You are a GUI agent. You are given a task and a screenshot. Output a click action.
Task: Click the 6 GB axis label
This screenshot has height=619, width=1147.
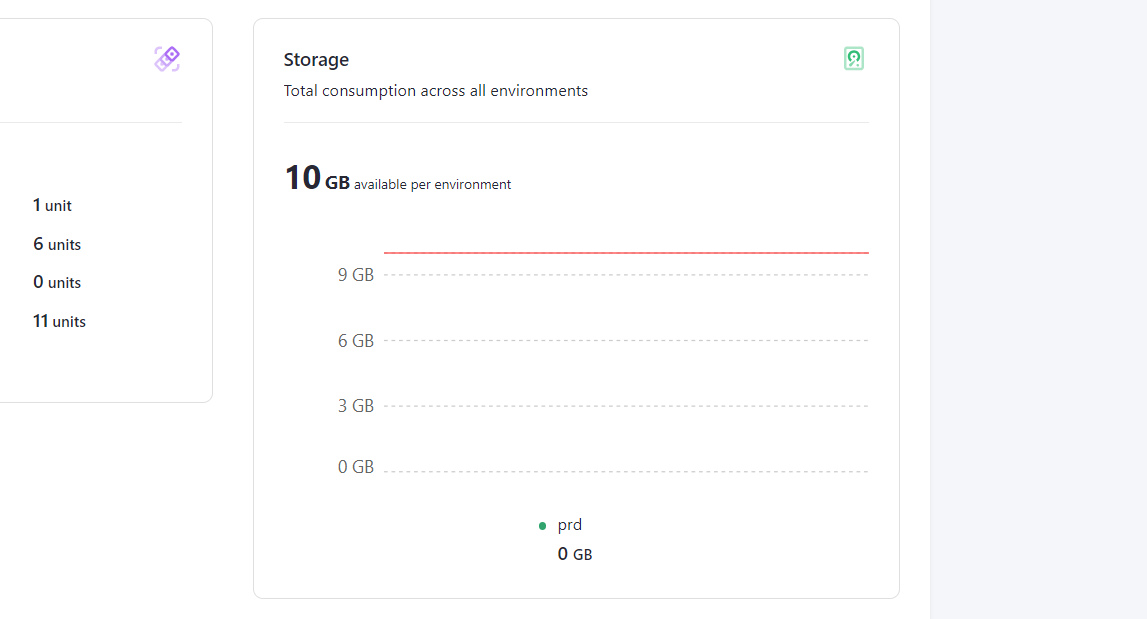(356, 341)
